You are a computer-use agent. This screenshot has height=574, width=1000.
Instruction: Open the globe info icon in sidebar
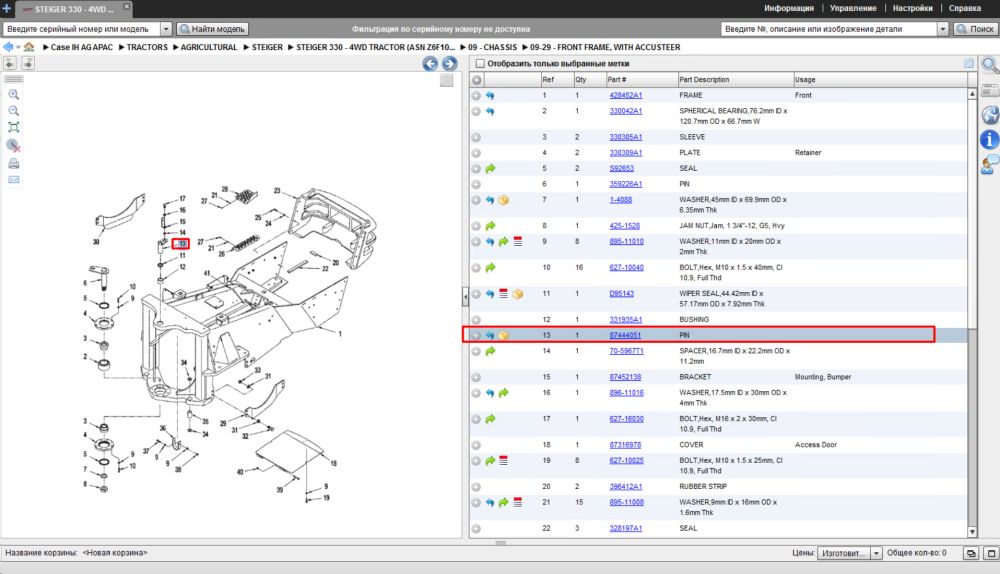[x=990, y=115]
